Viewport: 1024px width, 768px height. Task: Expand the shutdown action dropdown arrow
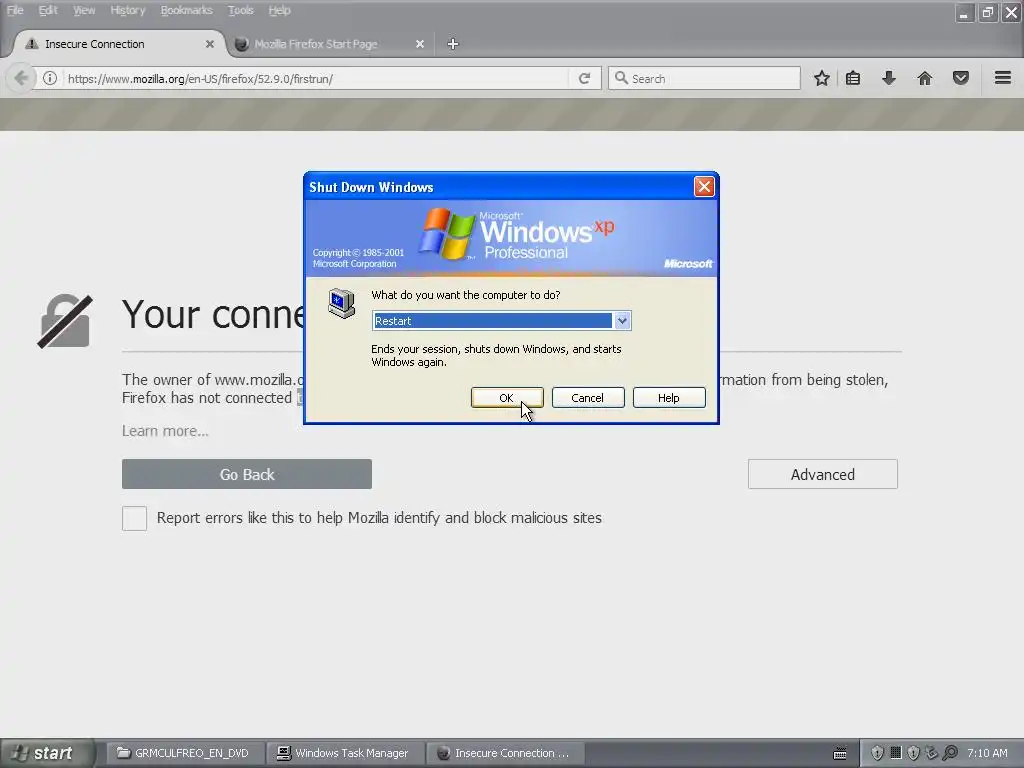pos(622,321)
